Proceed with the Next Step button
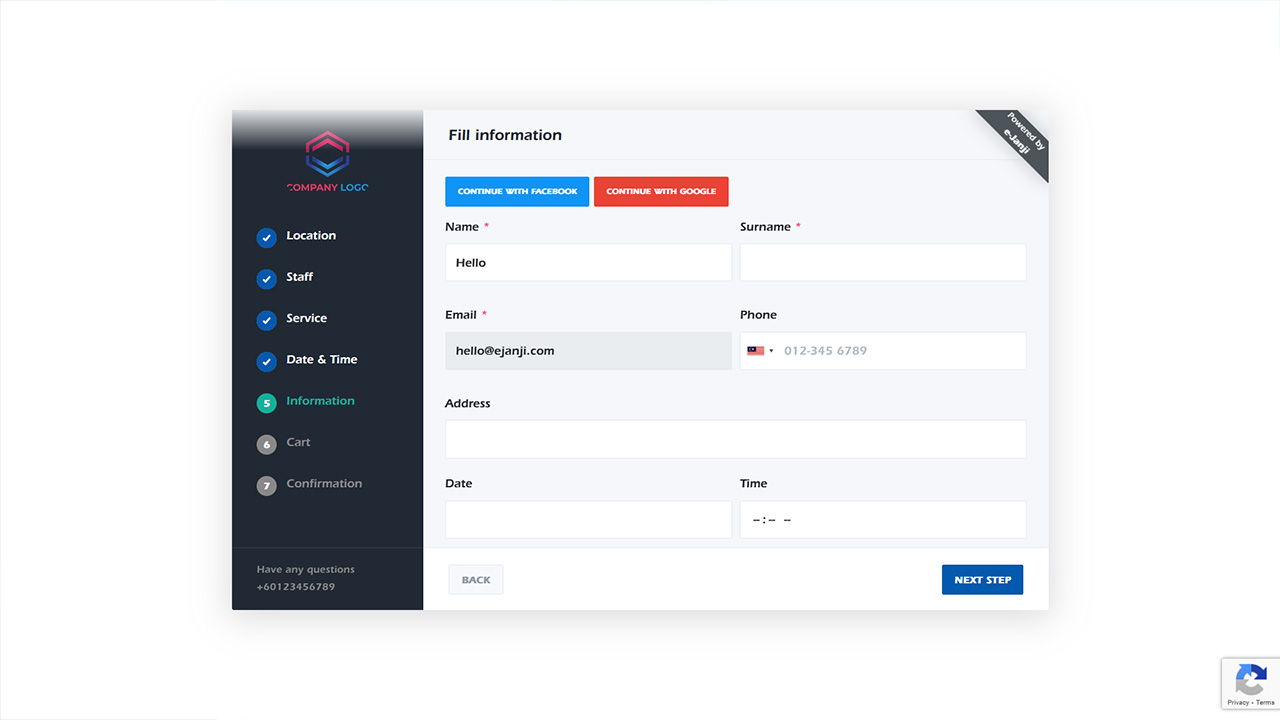Screen dimensions: 1280x720 pyautogui.click(x=982, y=580)
